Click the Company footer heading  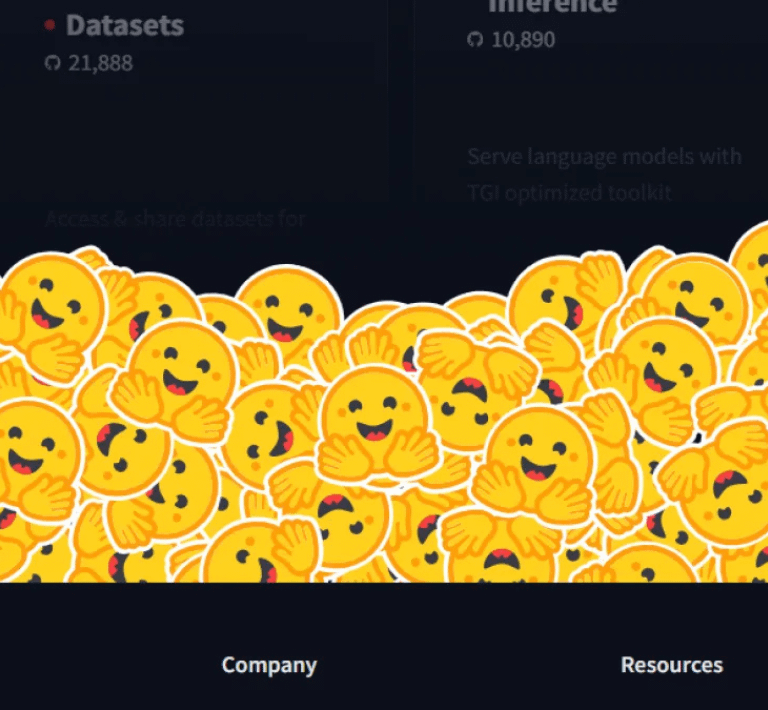coord(269,665)
